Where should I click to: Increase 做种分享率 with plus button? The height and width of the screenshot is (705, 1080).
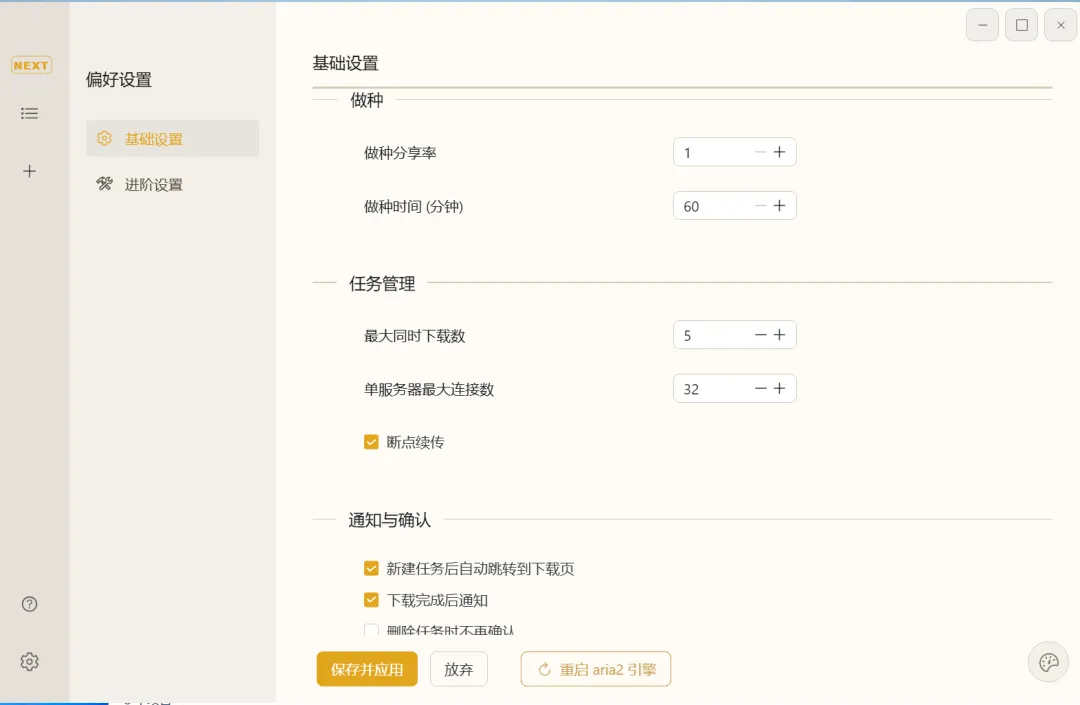click(780, 152)
